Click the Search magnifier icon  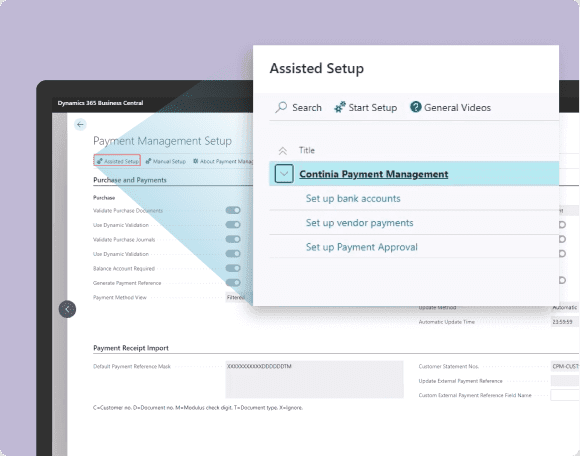[x=281, y=107]
